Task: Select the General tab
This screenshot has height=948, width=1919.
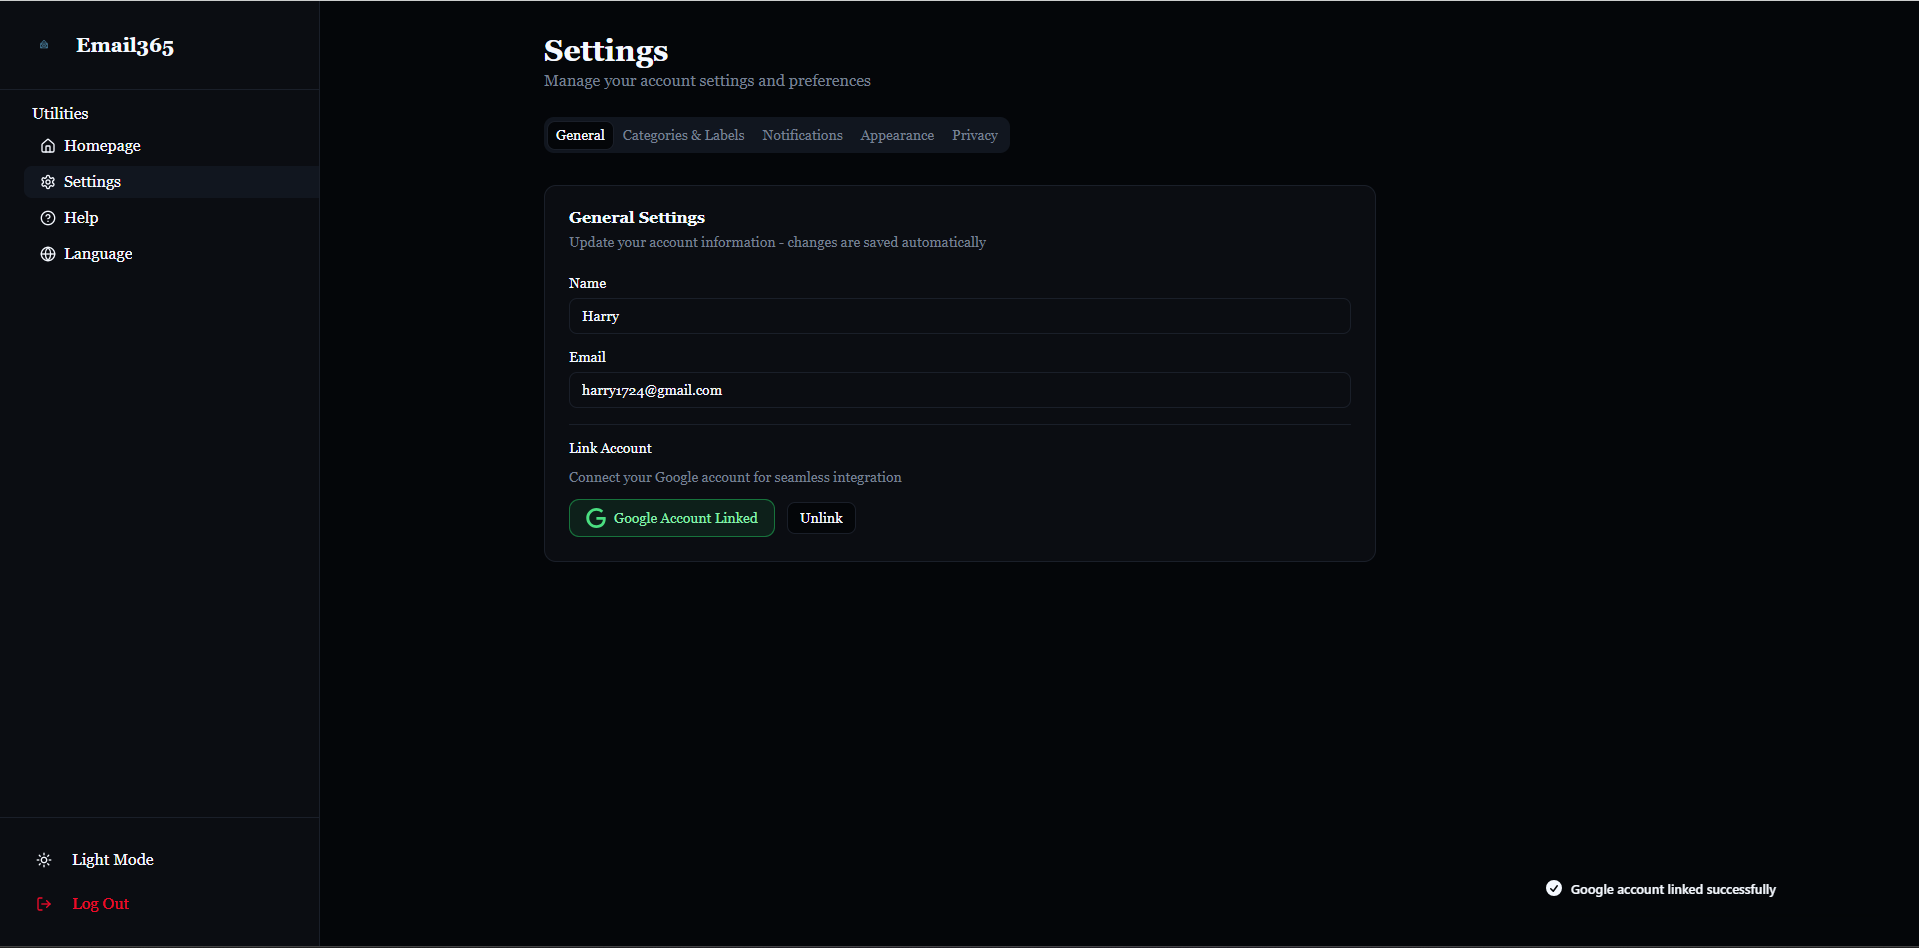Action: click(580, 135)
